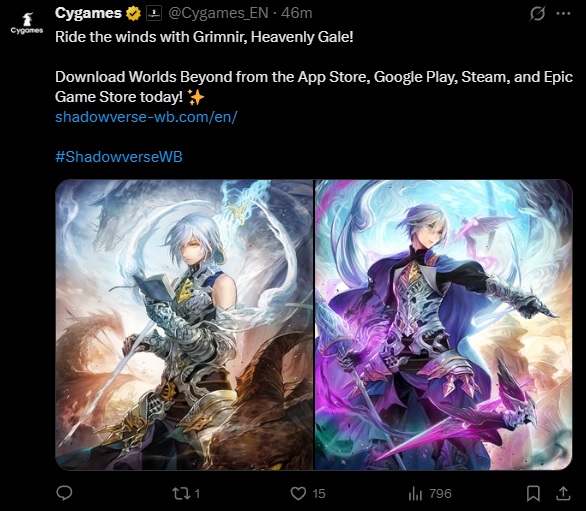This screenshot has width=586, height=511.
Task: Open the #ShadowverseWB hashtag
Action: [119, 156]
